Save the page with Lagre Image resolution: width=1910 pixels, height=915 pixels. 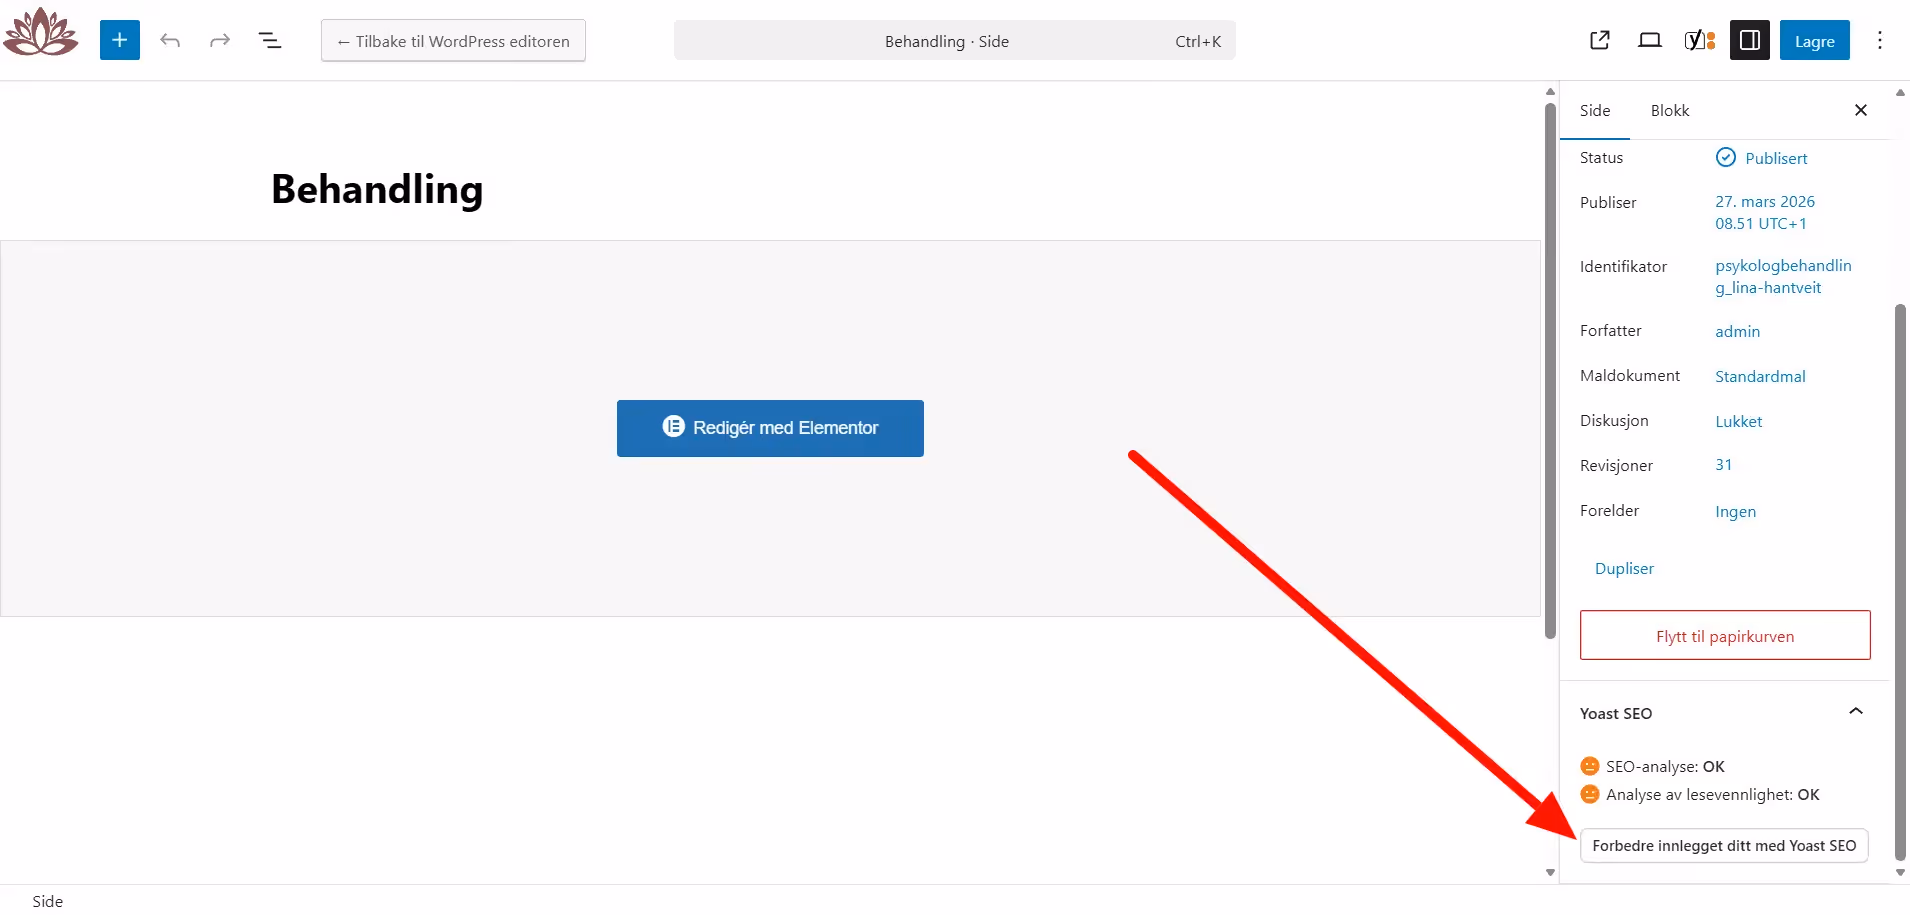point(1815,40)
